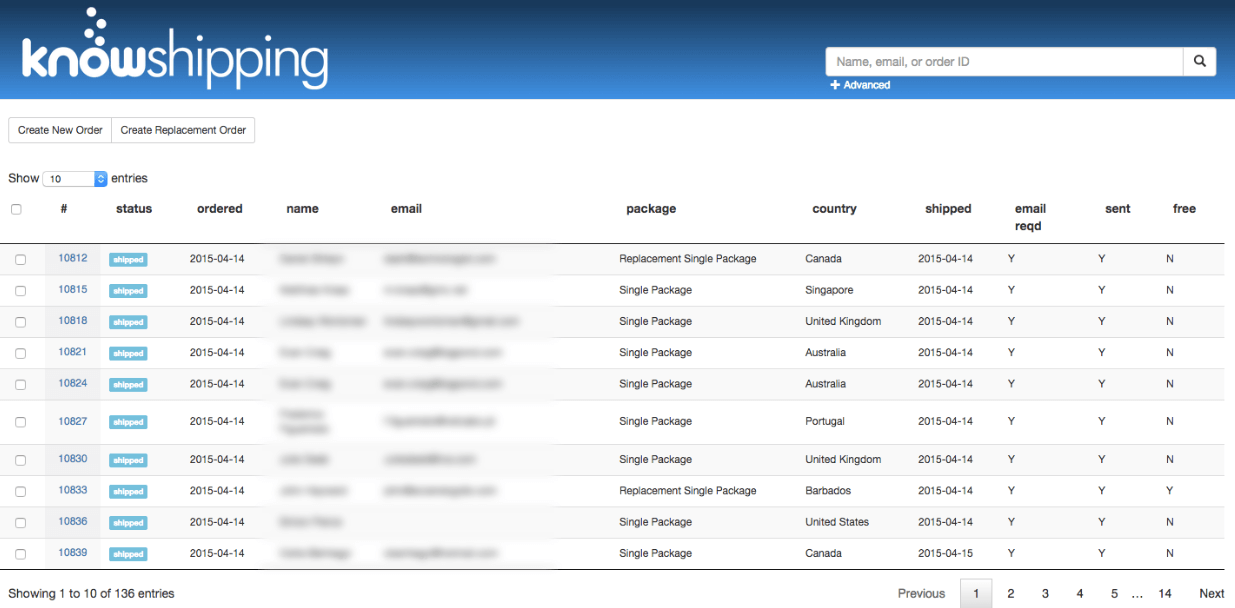Open the Show entries count dropdown
1235x608 pixels.
click(75, 179)
